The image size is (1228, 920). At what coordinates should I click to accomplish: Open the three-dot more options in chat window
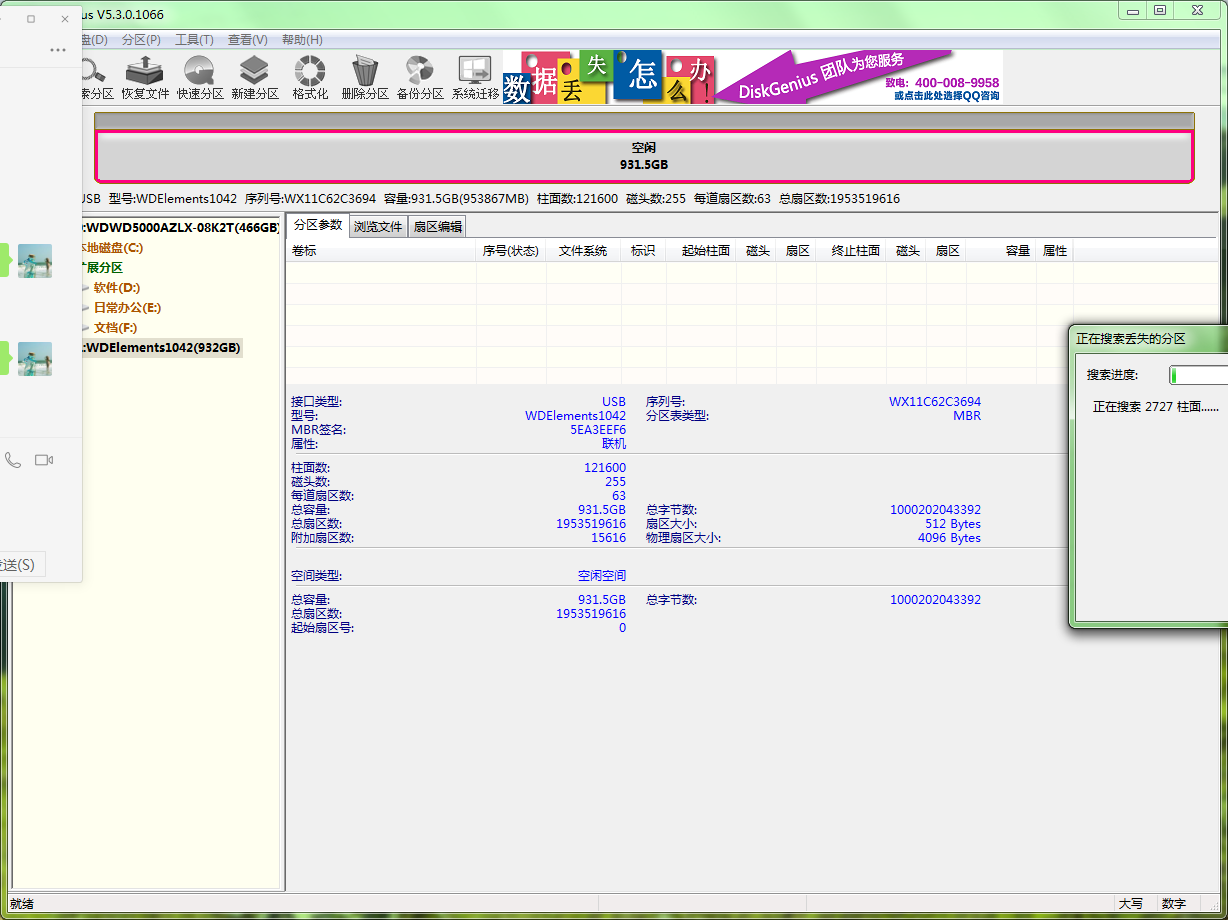point(58,50)
